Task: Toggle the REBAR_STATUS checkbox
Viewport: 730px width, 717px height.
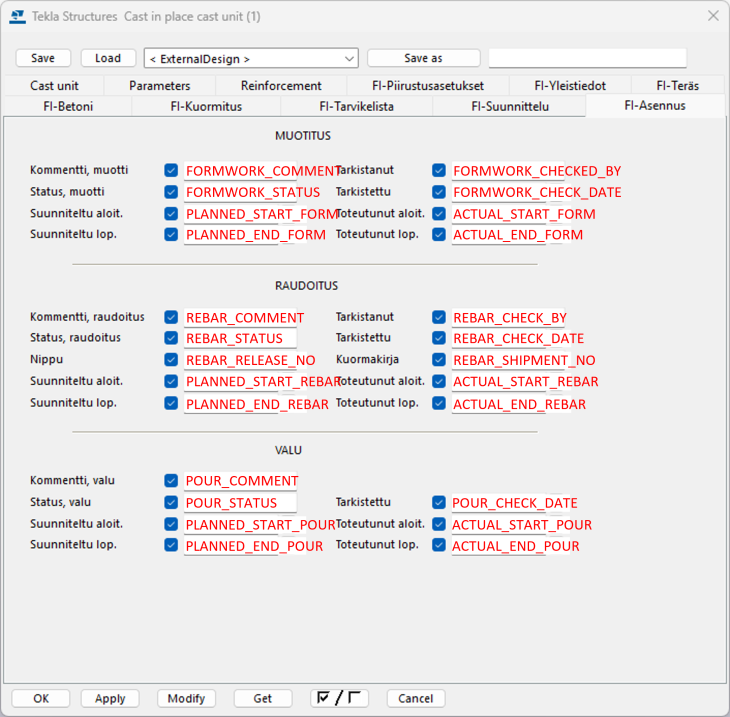Action: point(171,339)
